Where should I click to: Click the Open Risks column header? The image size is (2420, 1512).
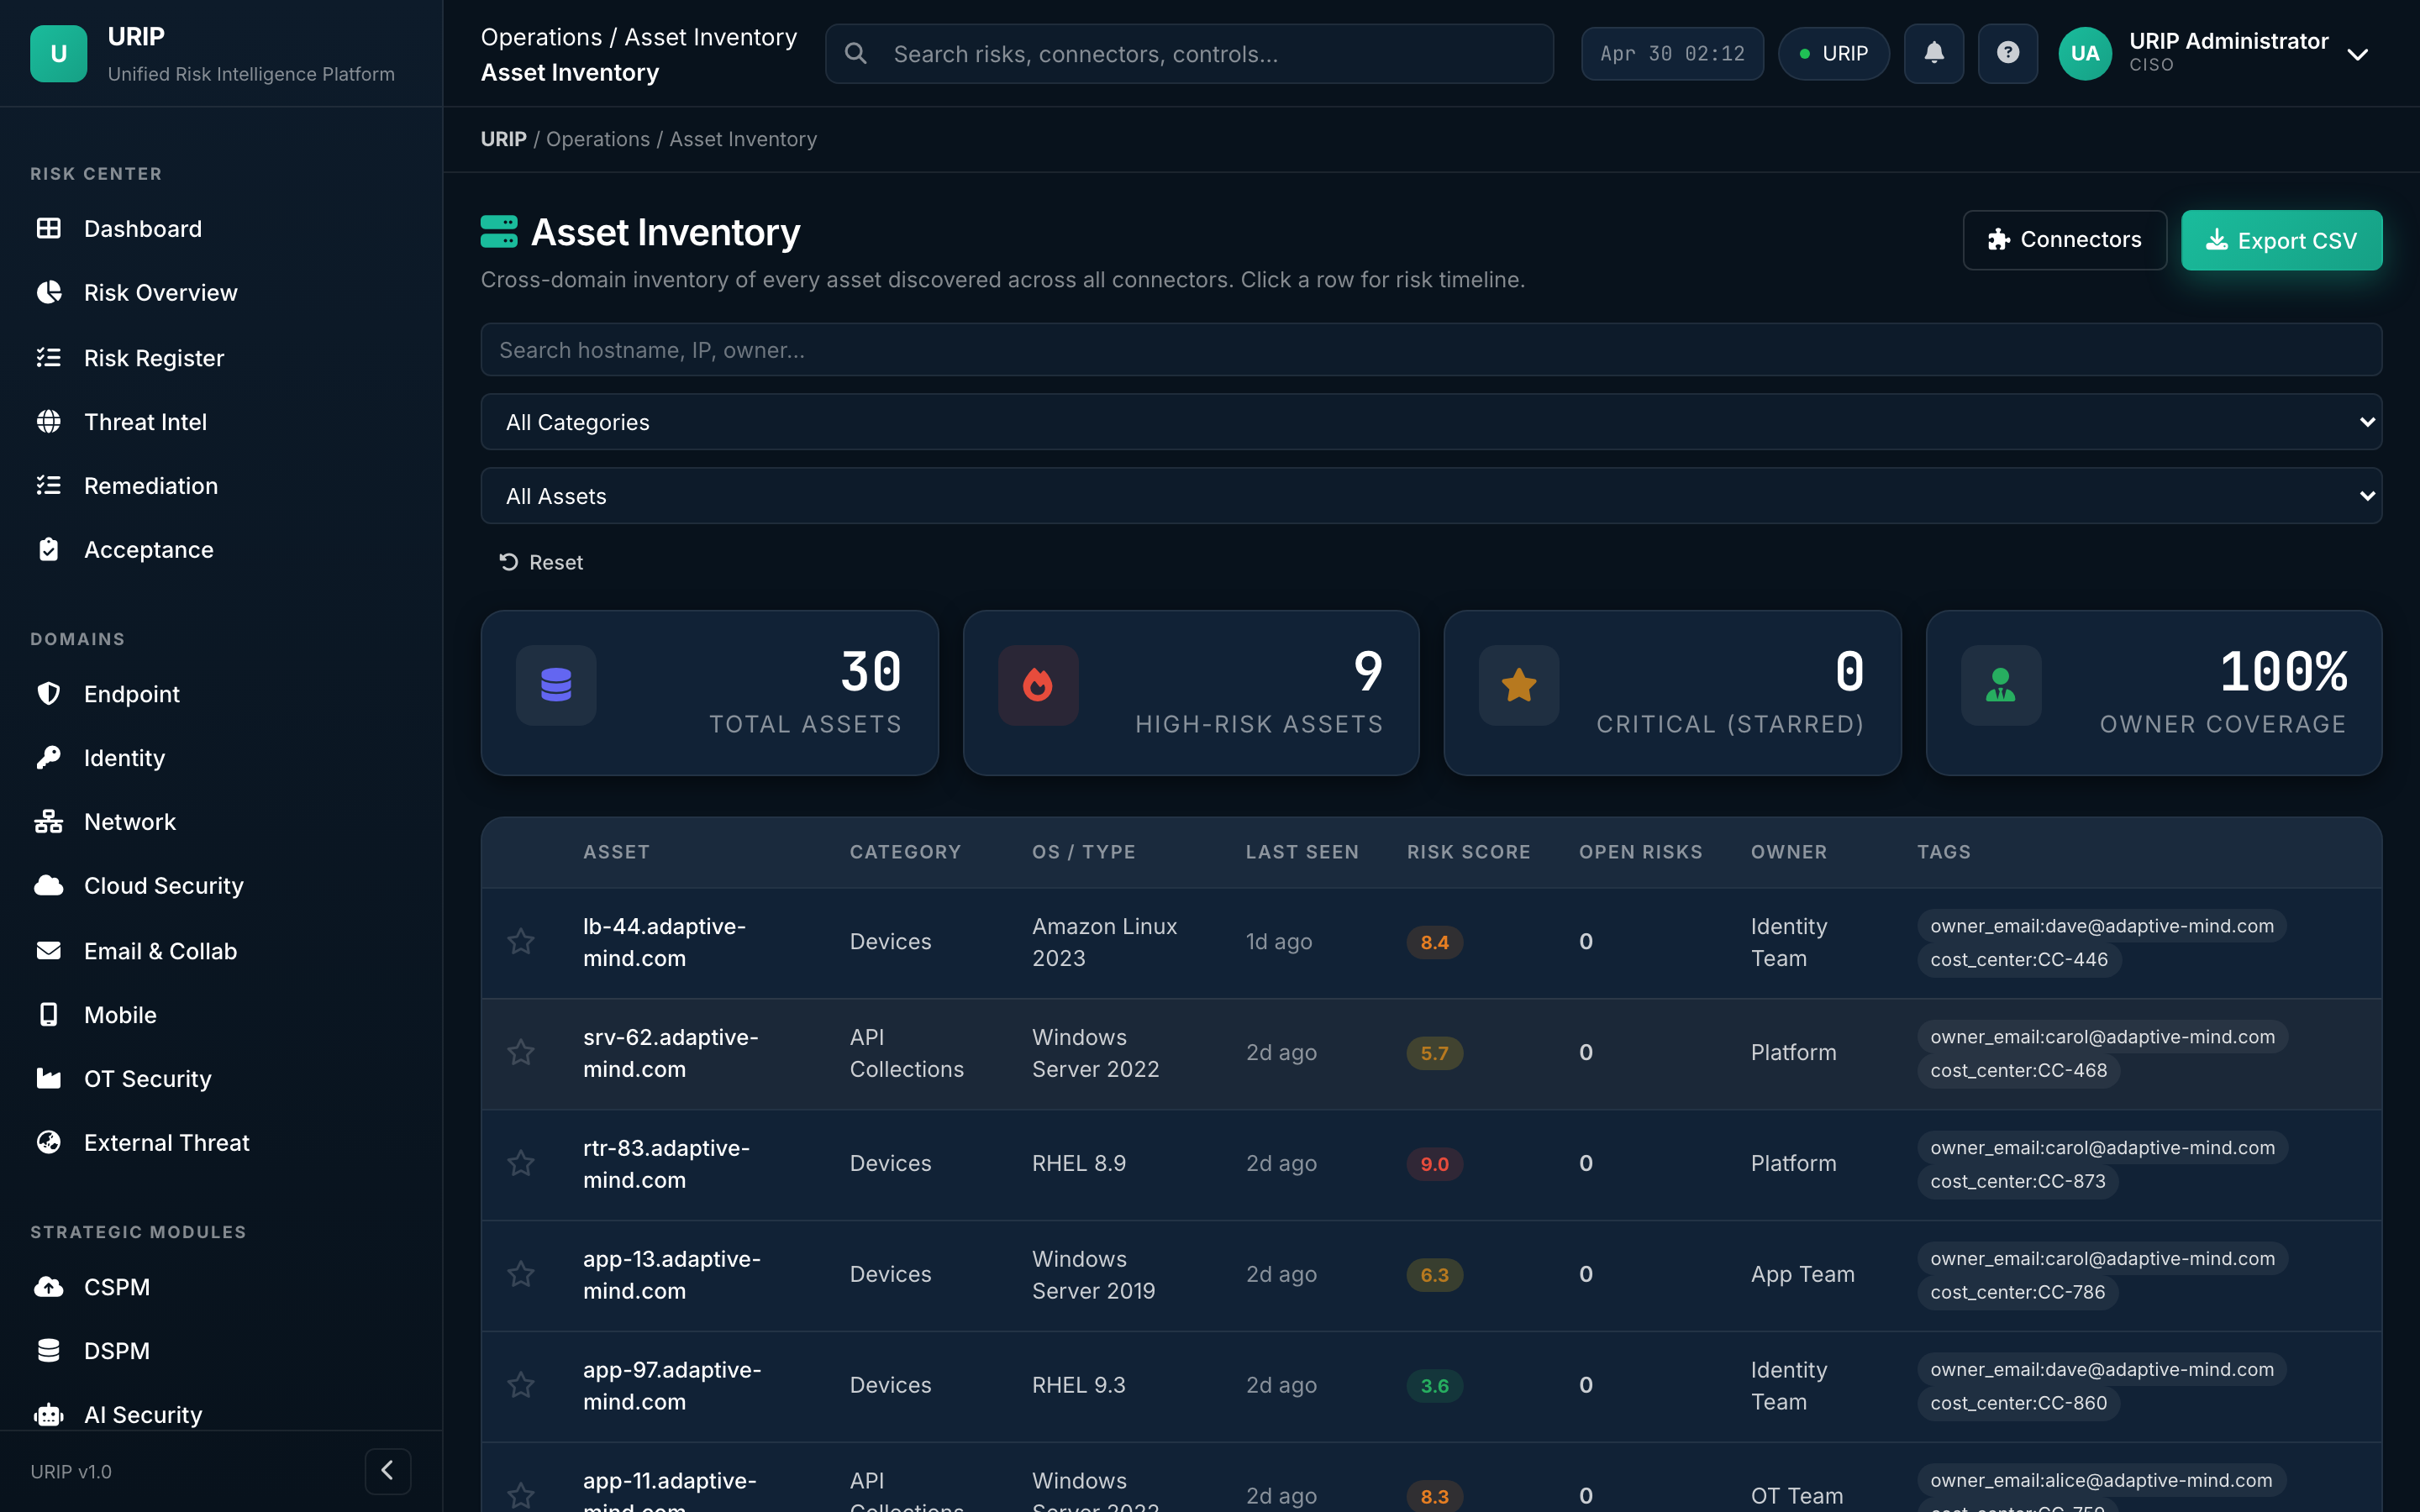1640,852
